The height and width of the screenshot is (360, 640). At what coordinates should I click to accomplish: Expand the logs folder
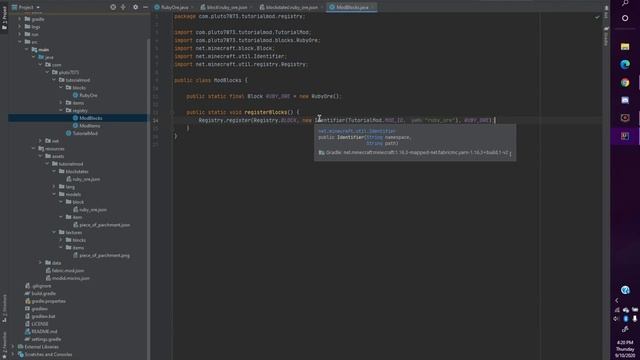coord(19,27)
